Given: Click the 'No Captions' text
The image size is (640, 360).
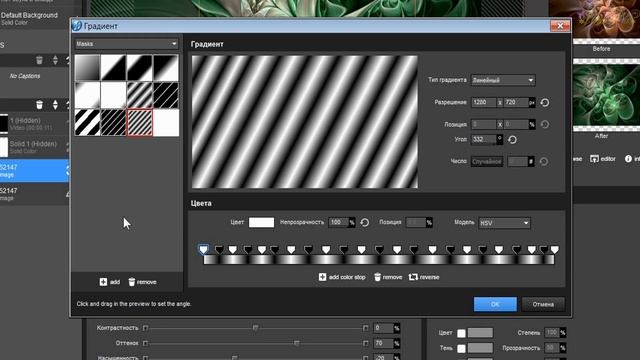Looking at the screenshot, I should (x=25, y=76).
